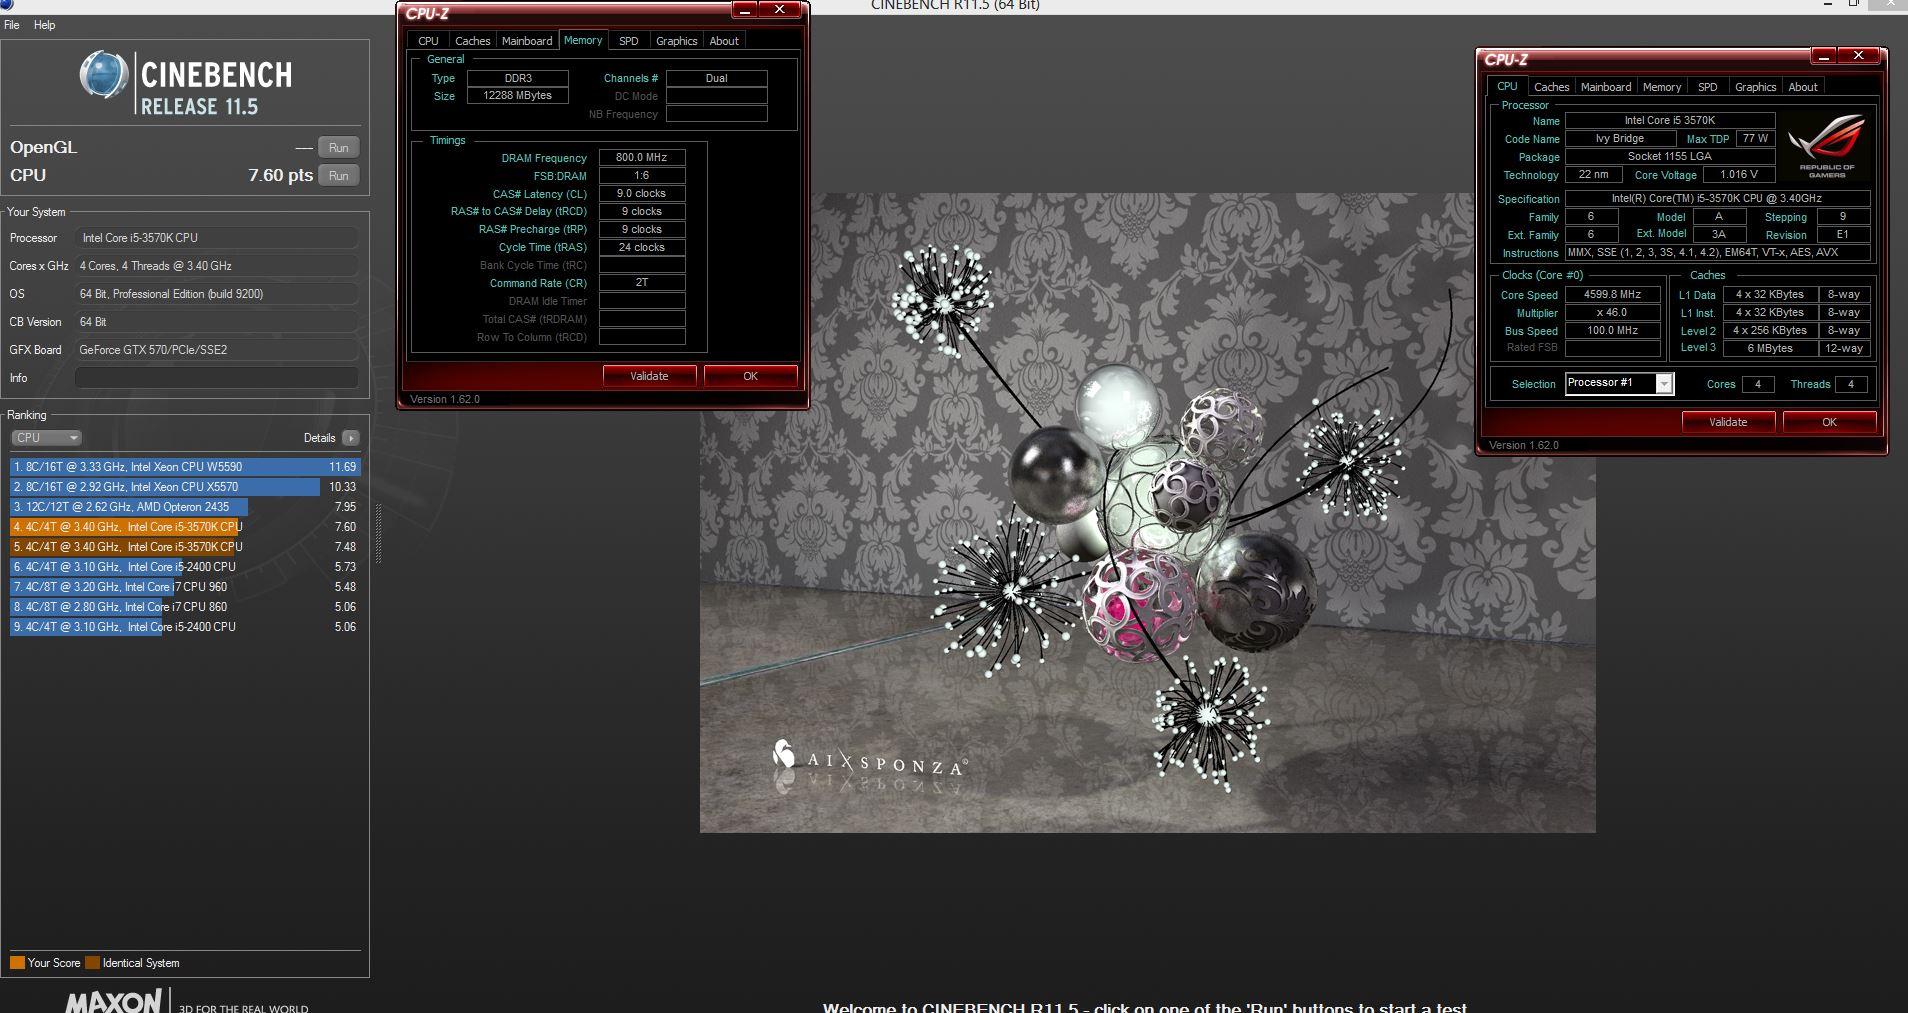The image size is (1908, 1013).
Task: Switch to Mainboard tab in Memory CPU-Z window
Action: click(527, 41)
